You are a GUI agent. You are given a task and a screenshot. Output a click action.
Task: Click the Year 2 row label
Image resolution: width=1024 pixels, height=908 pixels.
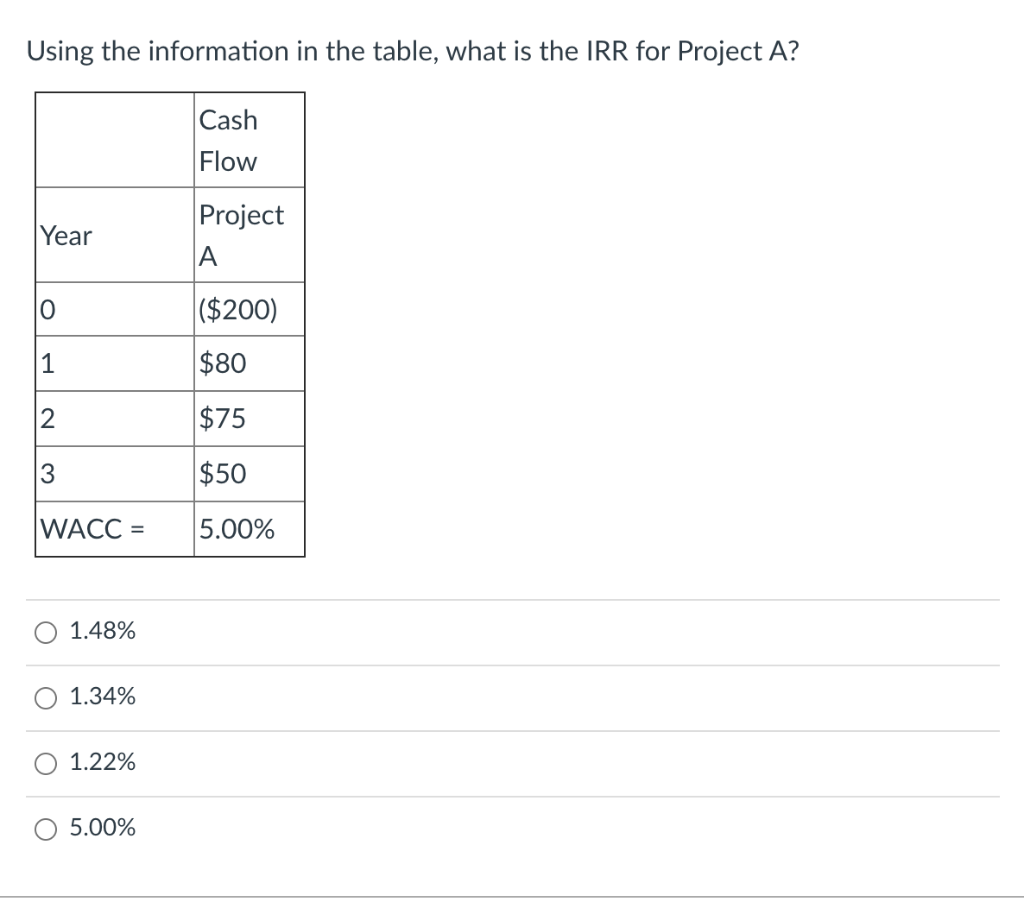(x=44, y=418)
